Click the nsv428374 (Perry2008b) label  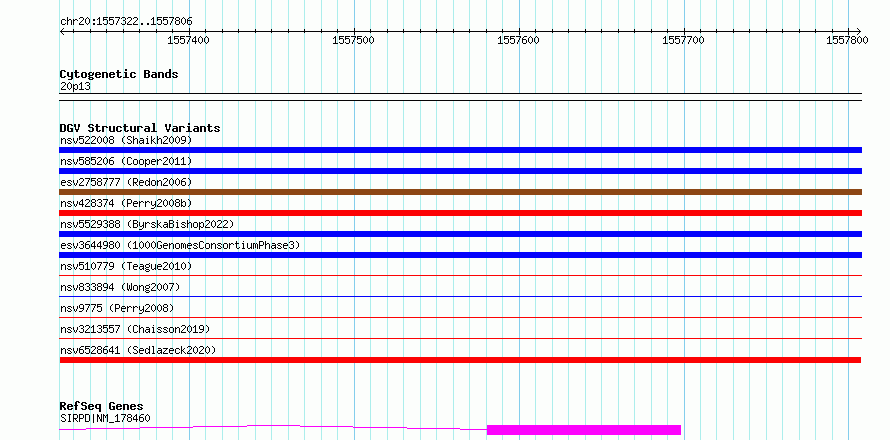click(x=126, y=203)
